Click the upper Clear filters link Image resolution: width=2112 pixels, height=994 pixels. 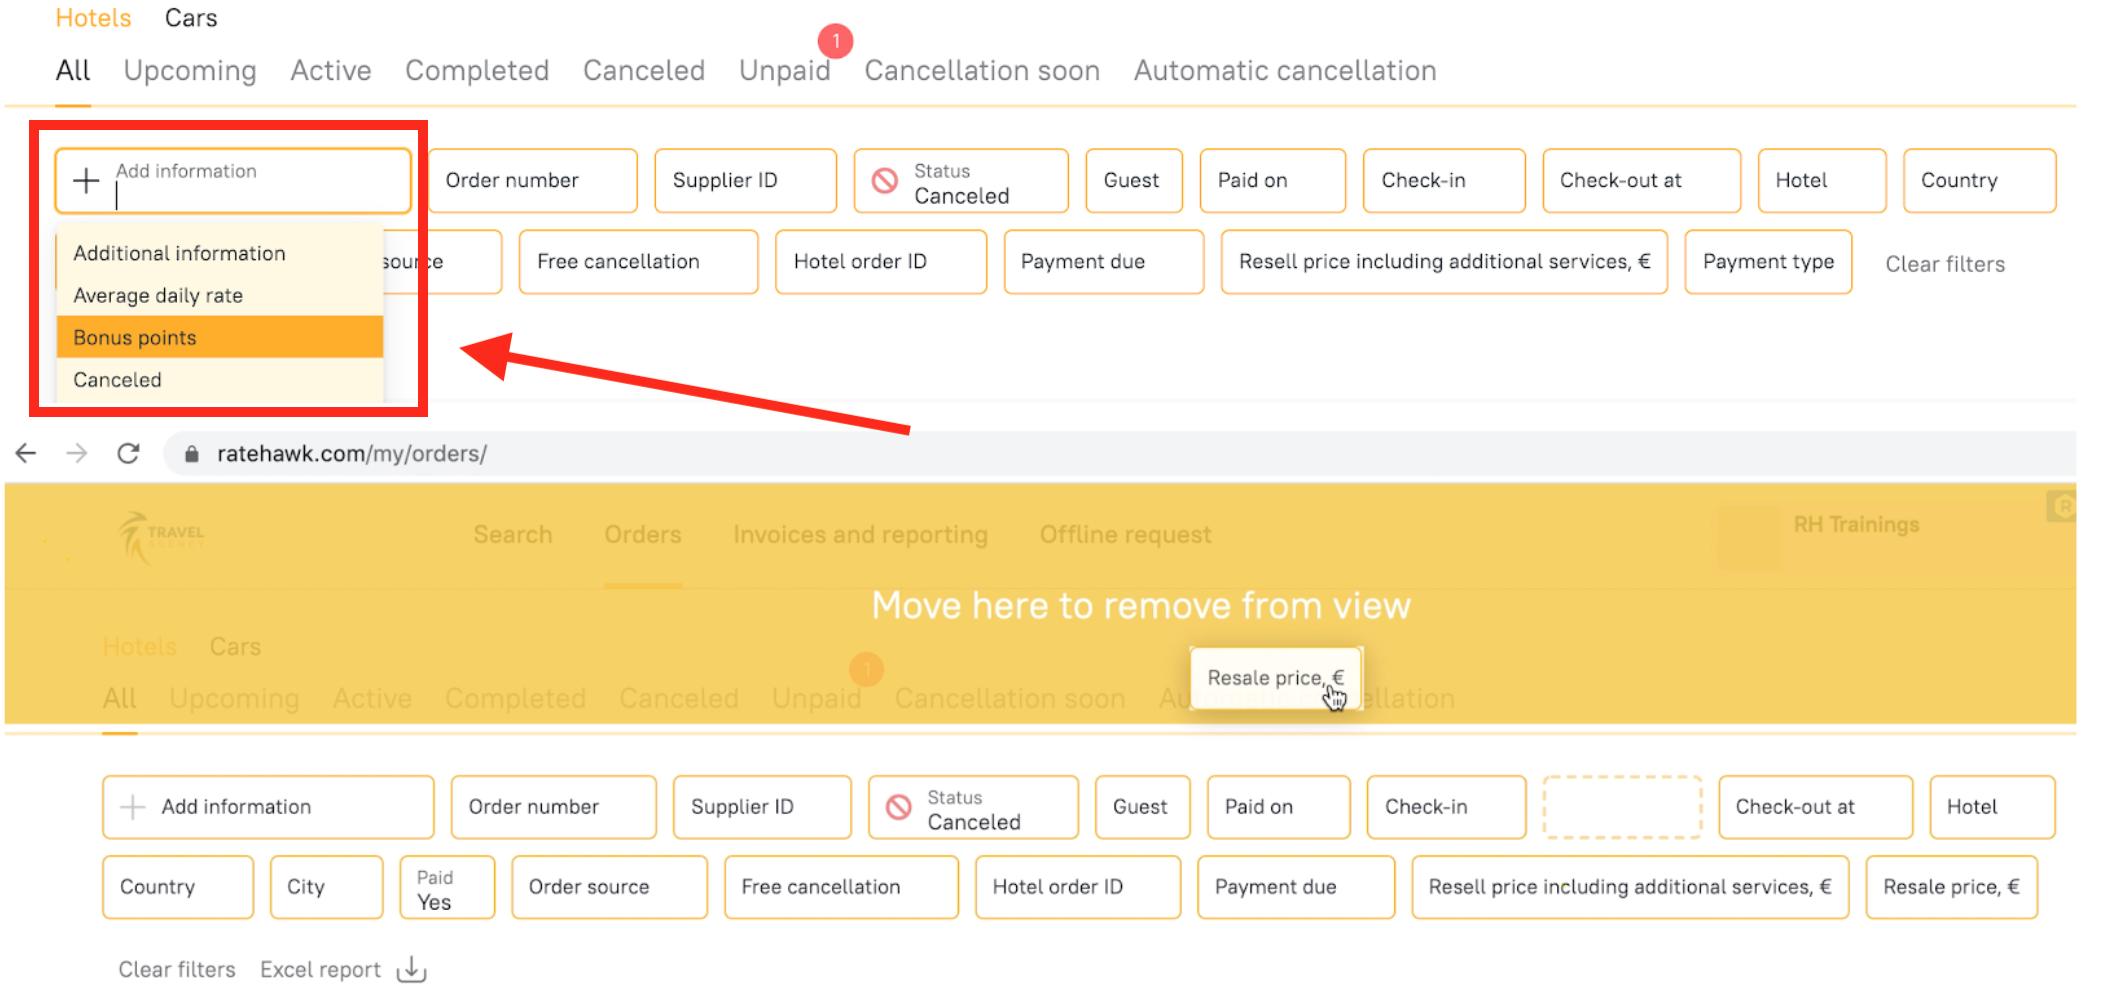(x=1944, y=264)
